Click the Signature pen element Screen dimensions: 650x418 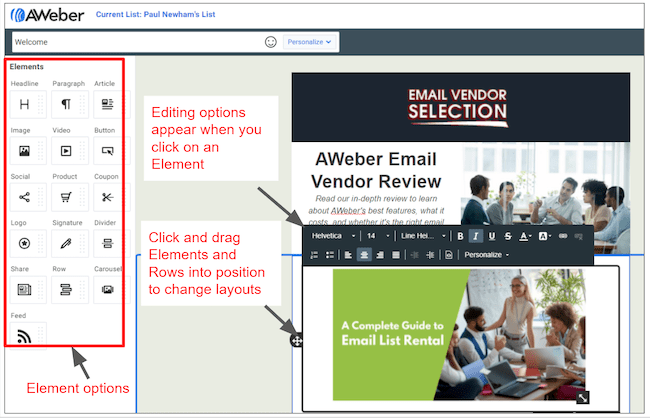pyautogui.click(x=66, y=243)
